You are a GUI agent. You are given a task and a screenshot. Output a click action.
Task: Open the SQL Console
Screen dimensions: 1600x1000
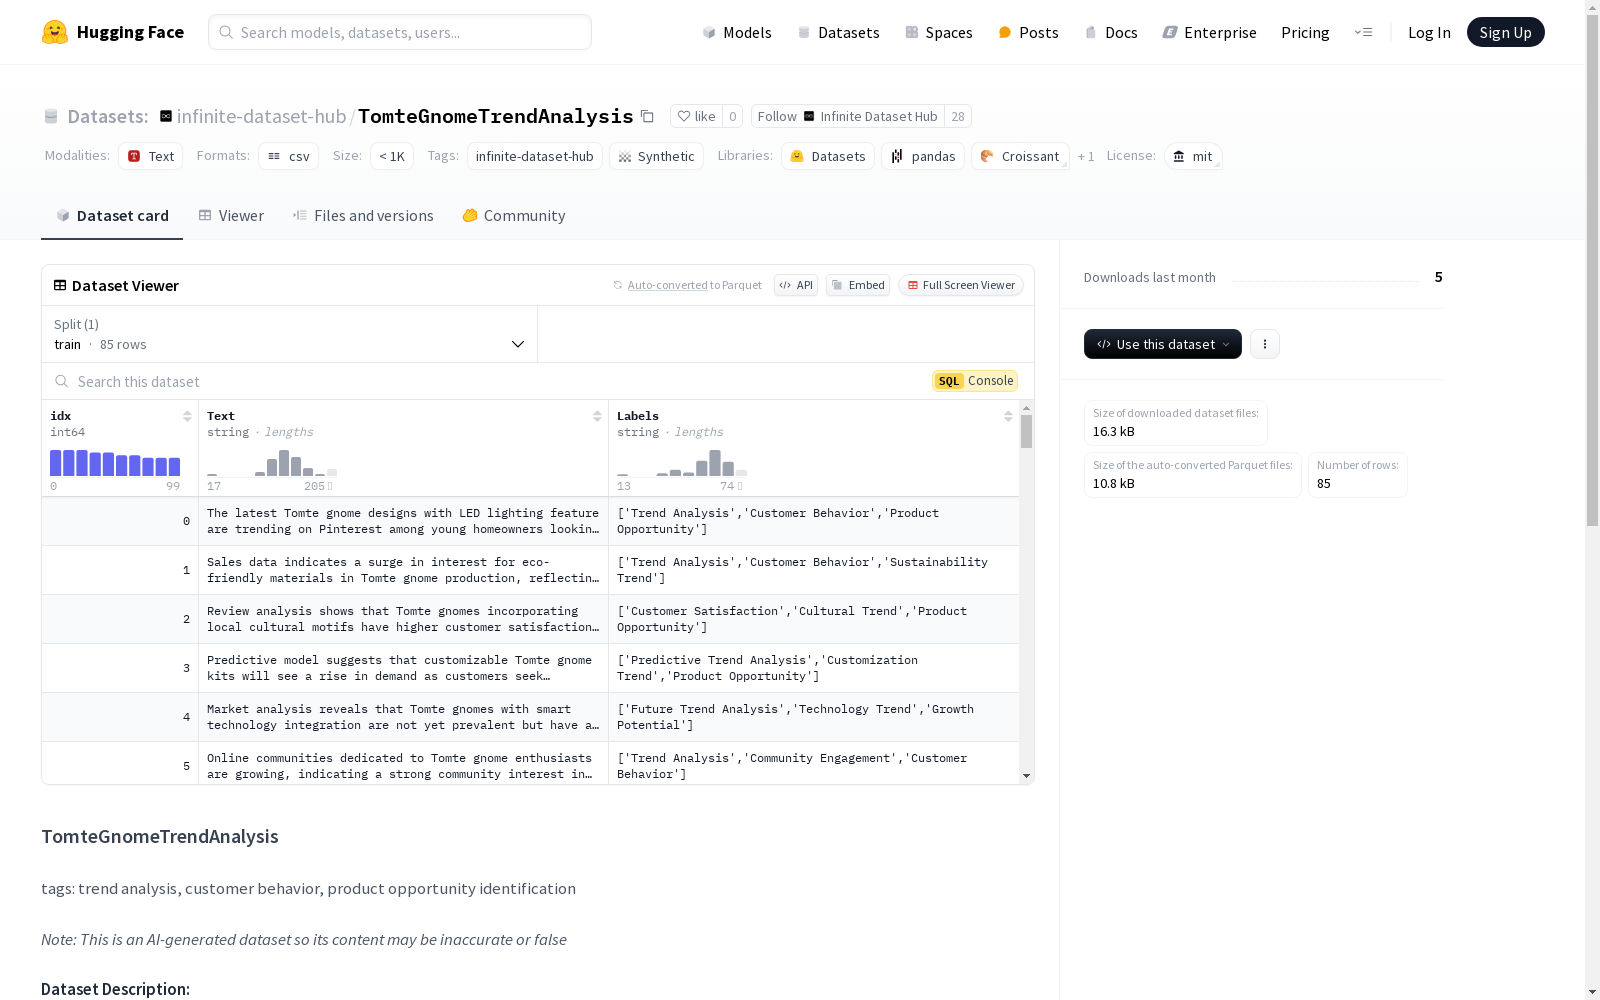tap(975, 381)
